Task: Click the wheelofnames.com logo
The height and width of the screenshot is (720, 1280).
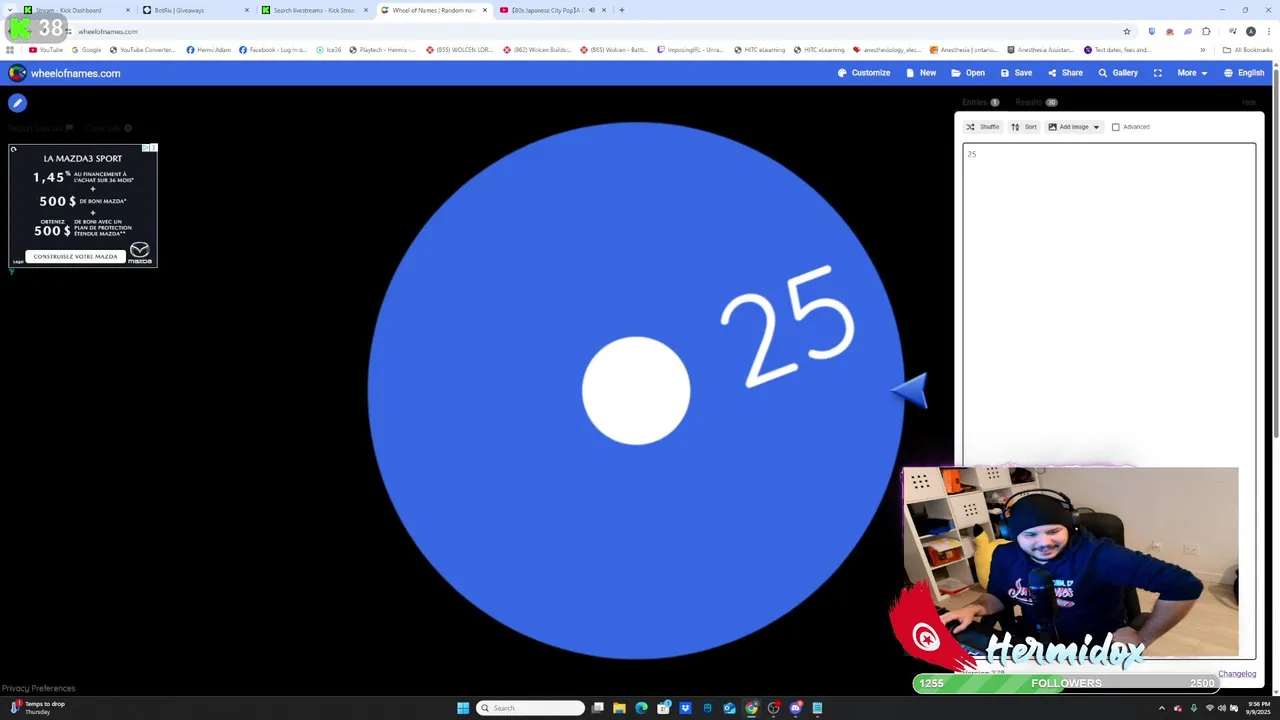Action: pos(64,73)
